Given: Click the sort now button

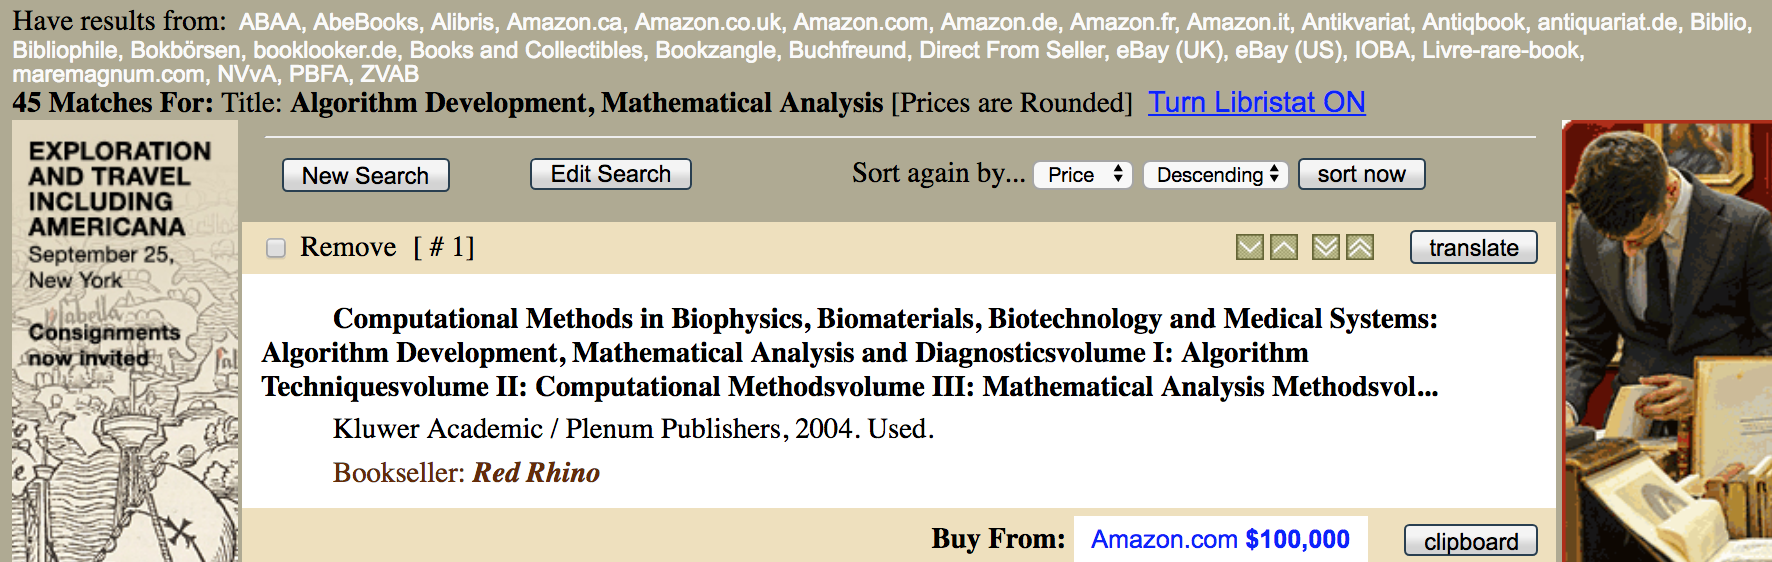Looking at the screenshot, I should point(1361,174).
